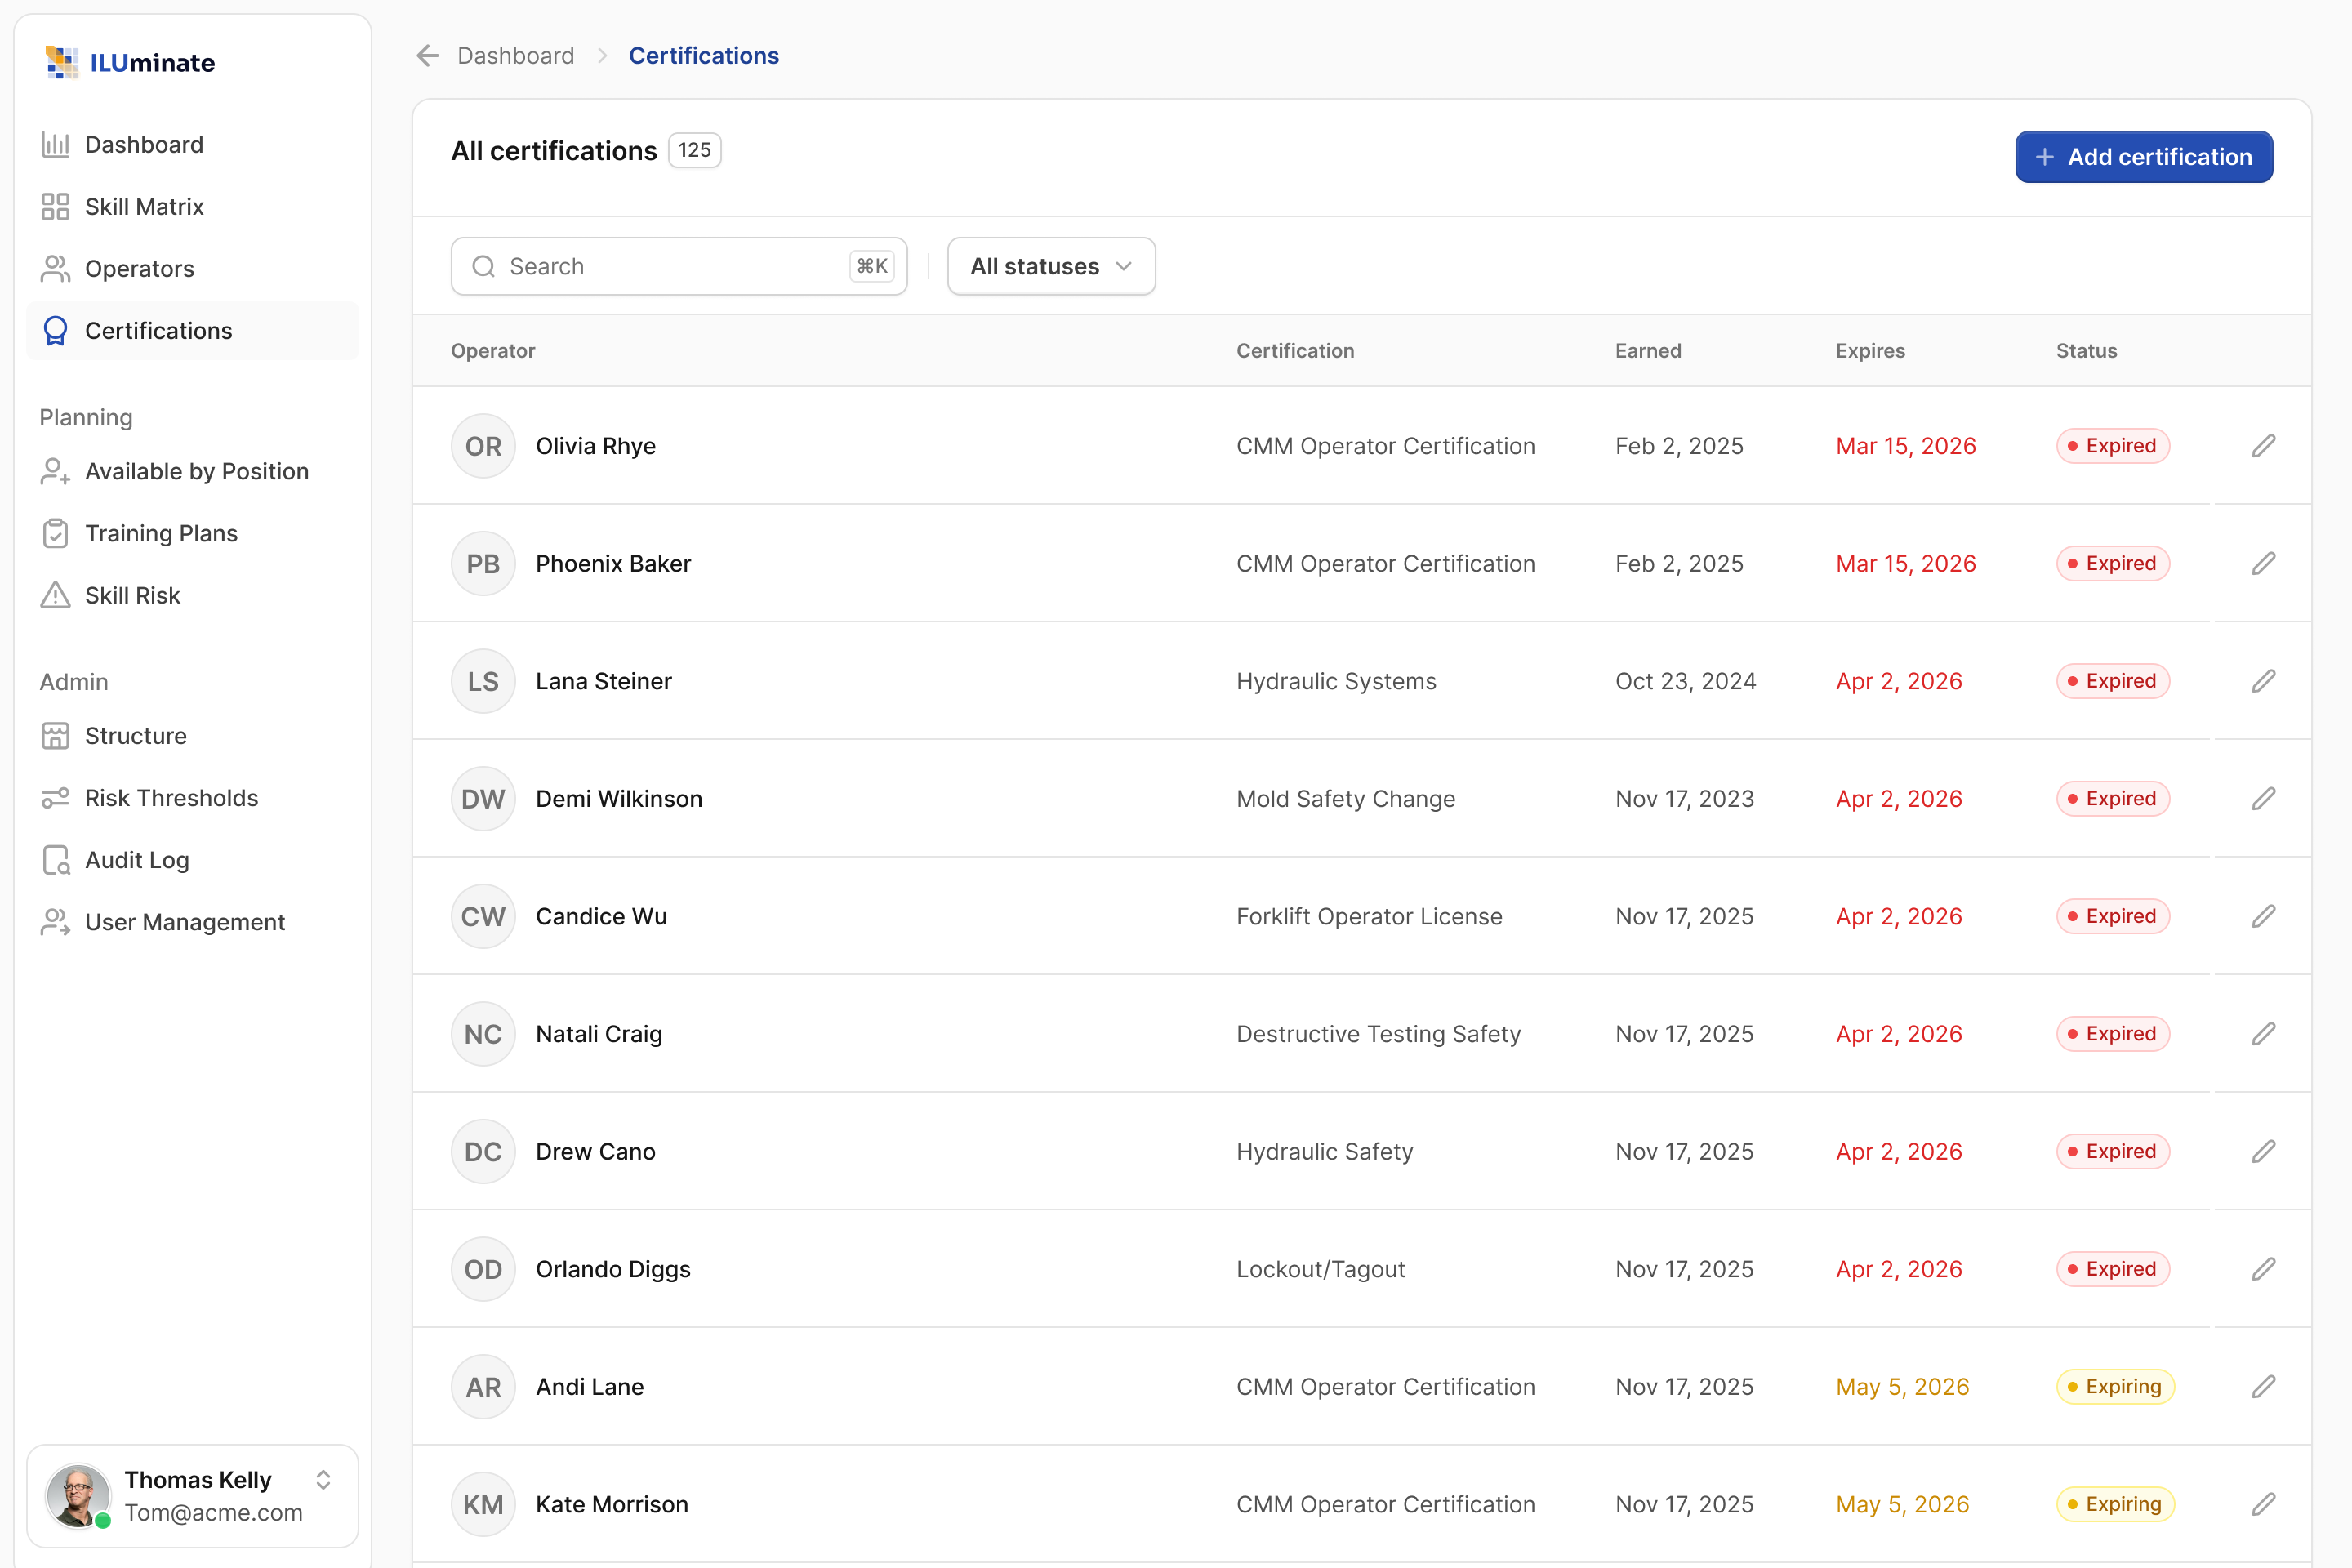Click the Search input field
2352x1568 pixels.
679,267
